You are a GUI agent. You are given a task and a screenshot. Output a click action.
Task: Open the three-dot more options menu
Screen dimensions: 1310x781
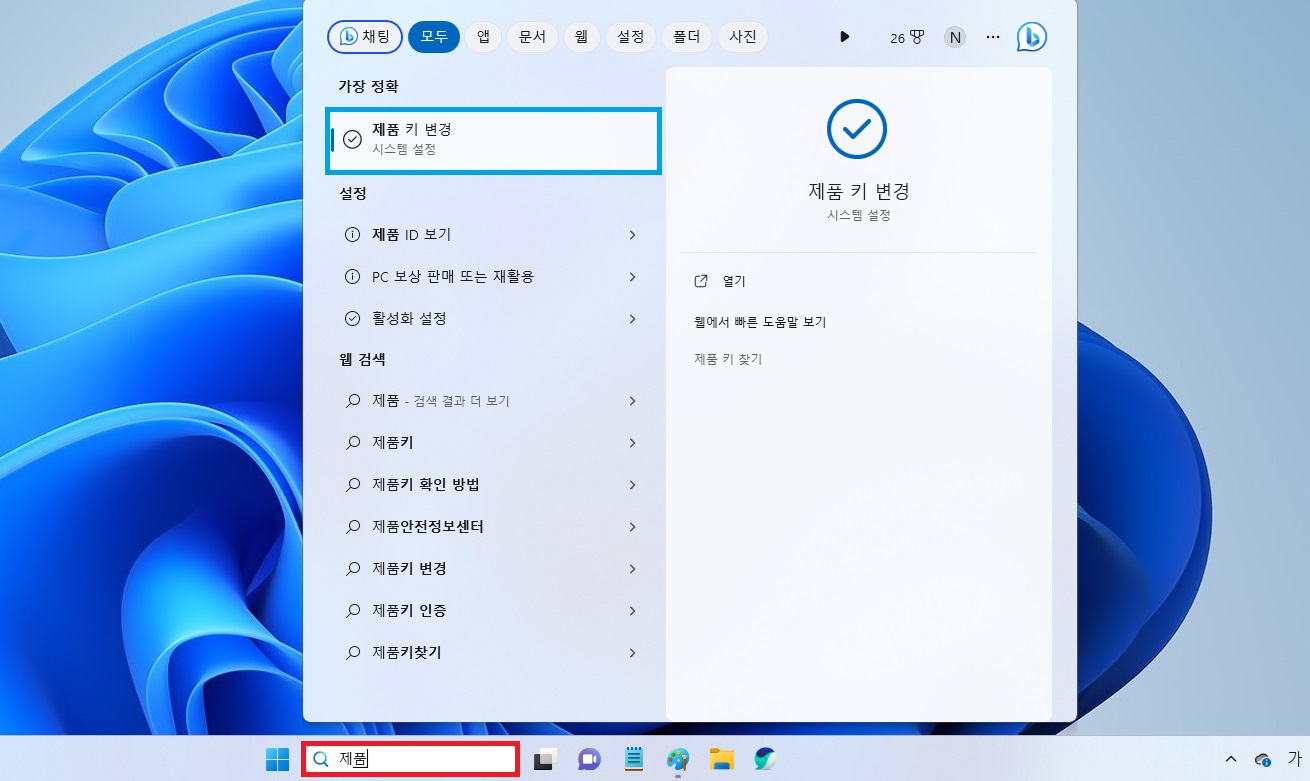click(x=993, y=37)
